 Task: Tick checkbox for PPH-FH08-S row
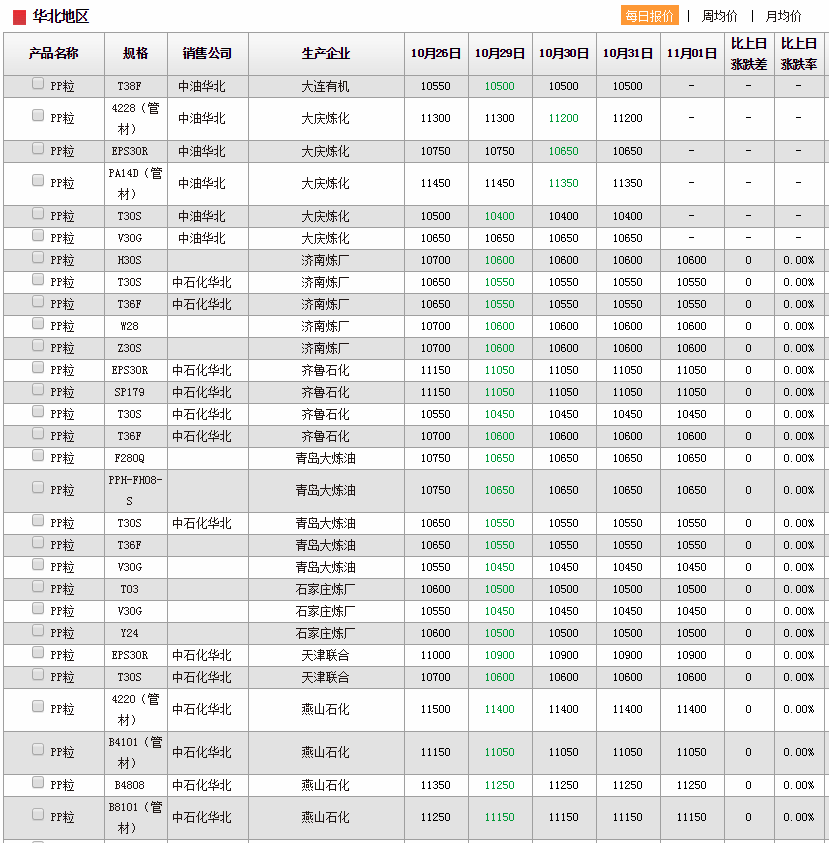[x=38, y=487]
